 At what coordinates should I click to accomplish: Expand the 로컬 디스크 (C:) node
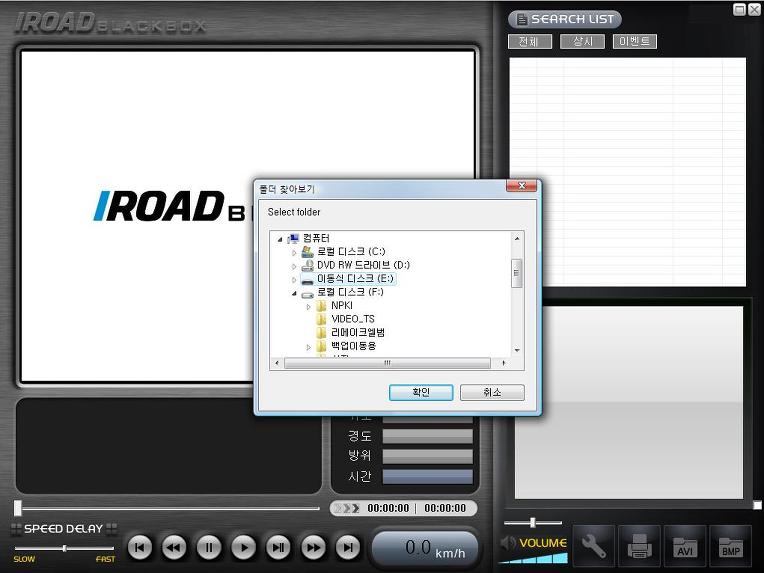click(x=294, y=252)
